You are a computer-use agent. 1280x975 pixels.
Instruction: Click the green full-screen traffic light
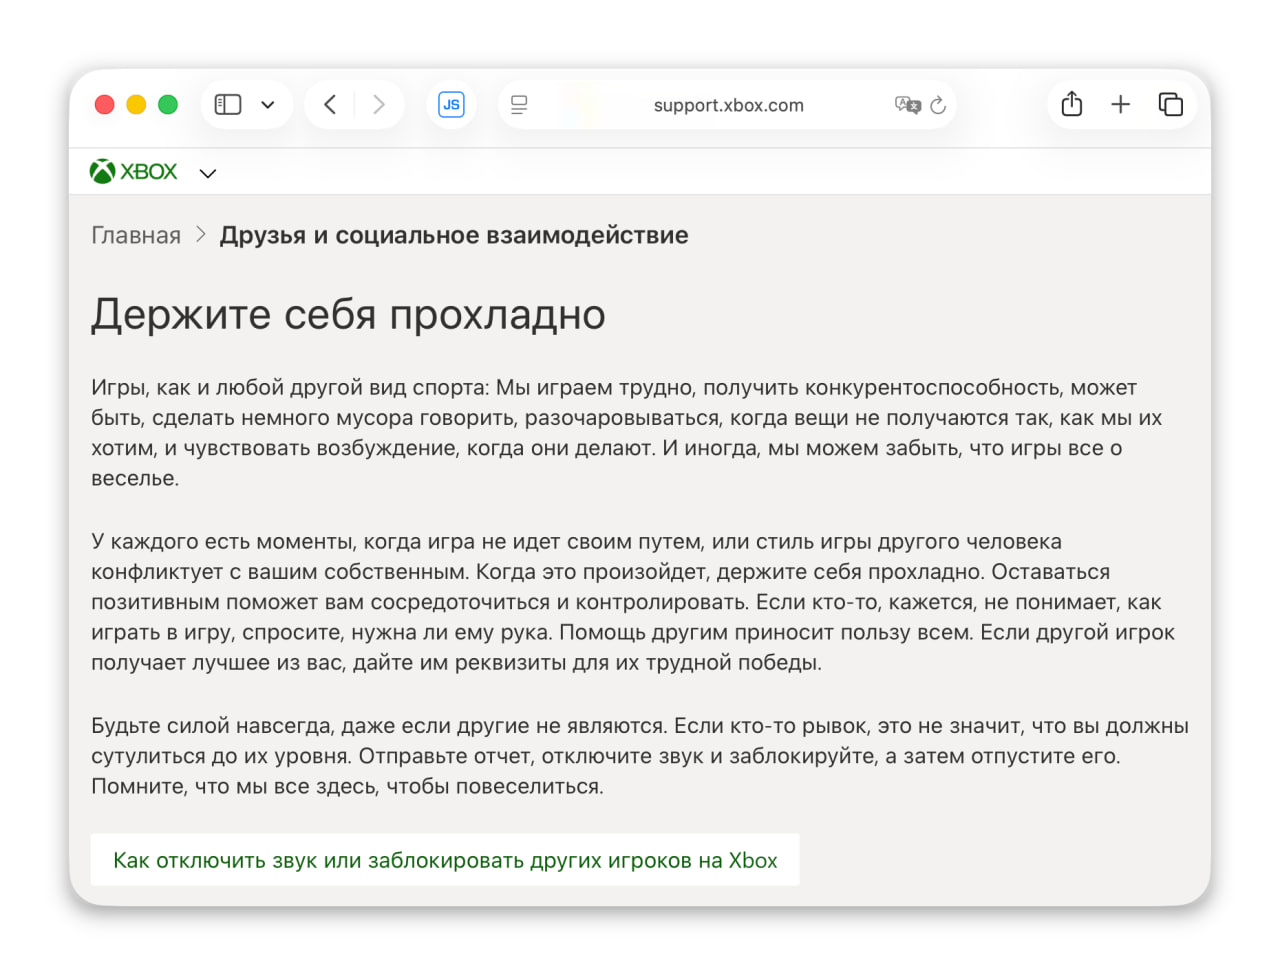168,104
